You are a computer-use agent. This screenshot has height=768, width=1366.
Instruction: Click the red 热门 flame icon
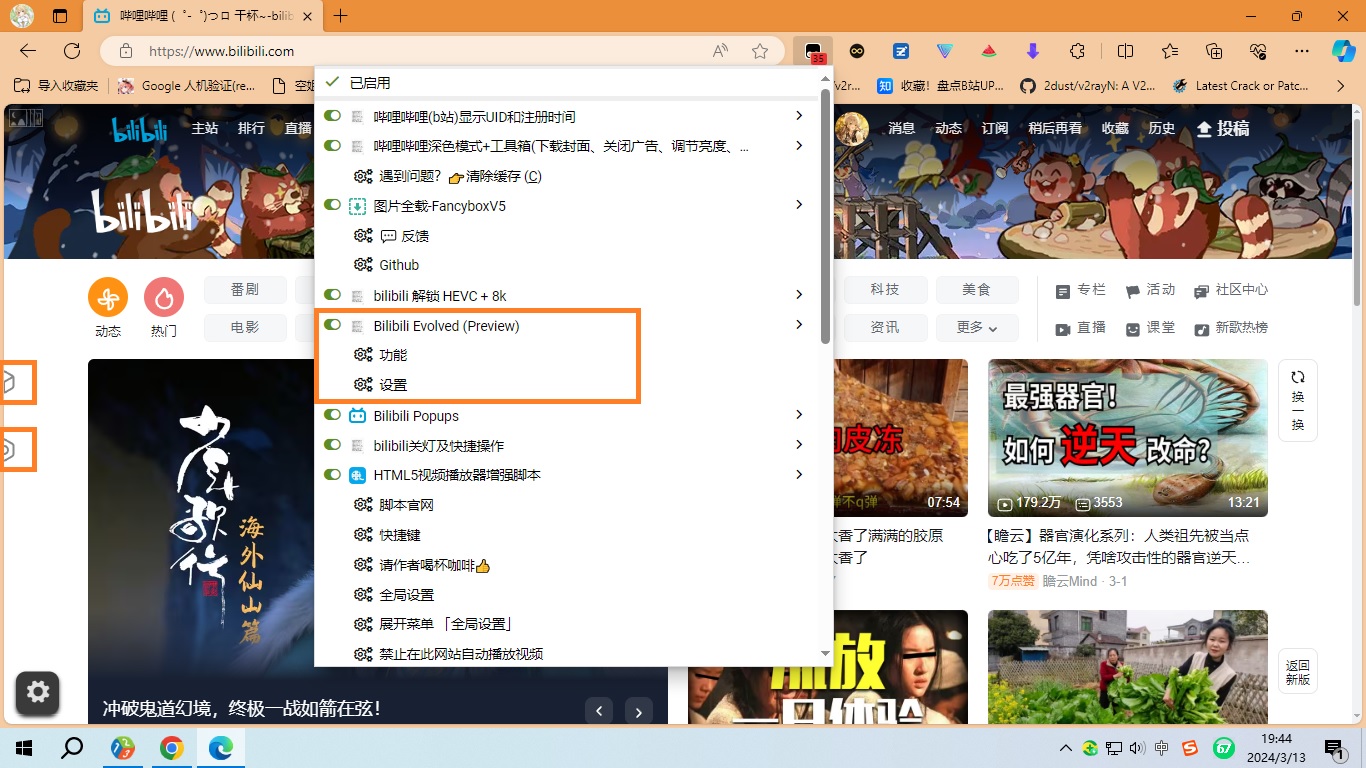pos(164,297)
